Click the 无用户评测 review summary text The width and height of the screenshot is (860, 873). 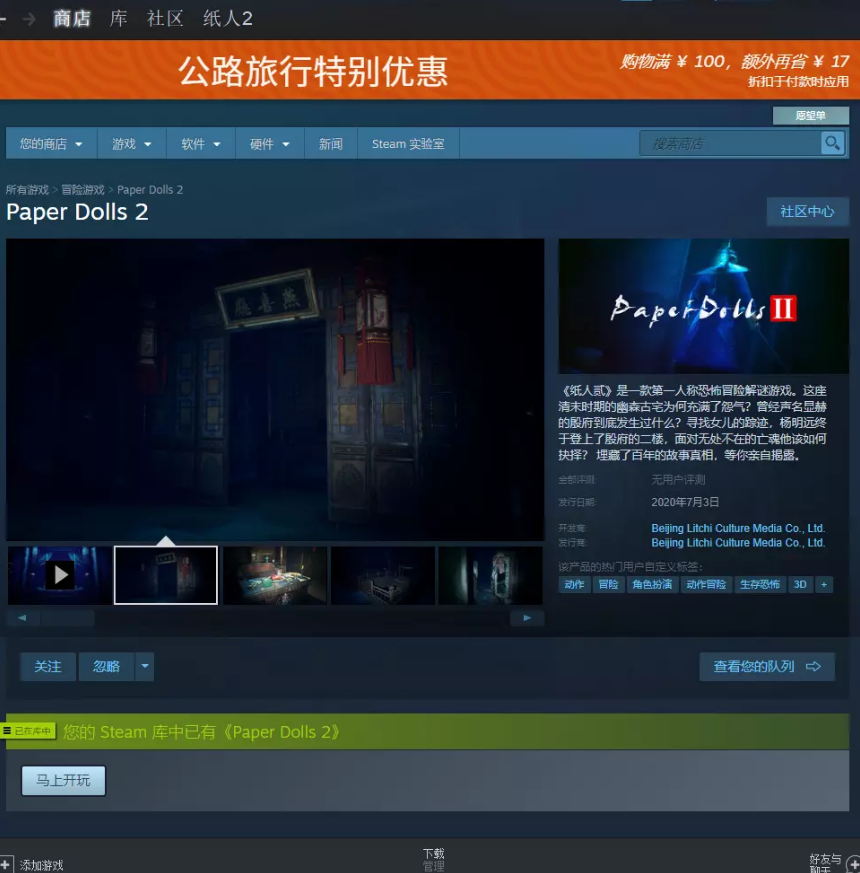point(679,480)
